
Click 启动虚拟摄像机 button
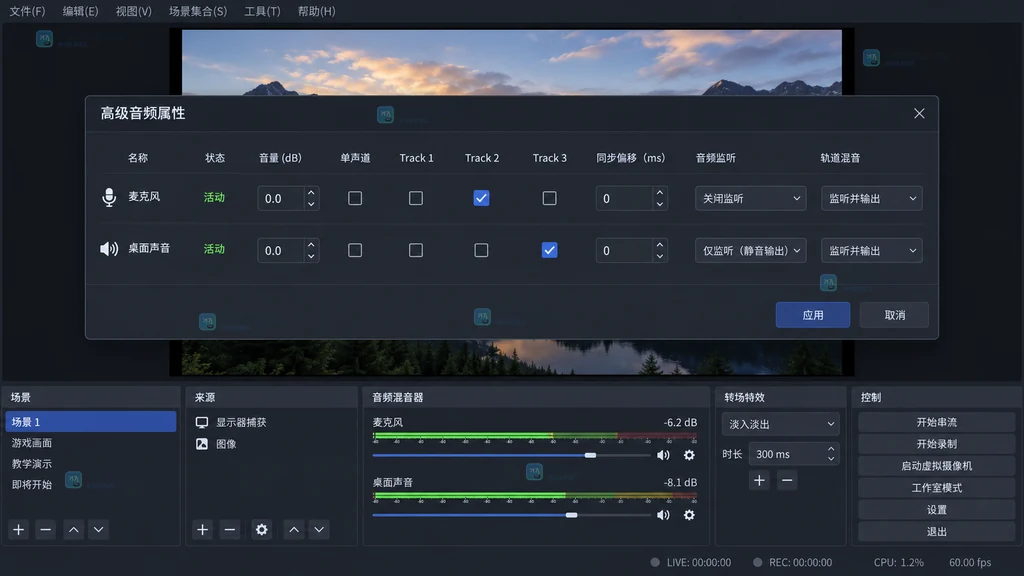point(936,466)
